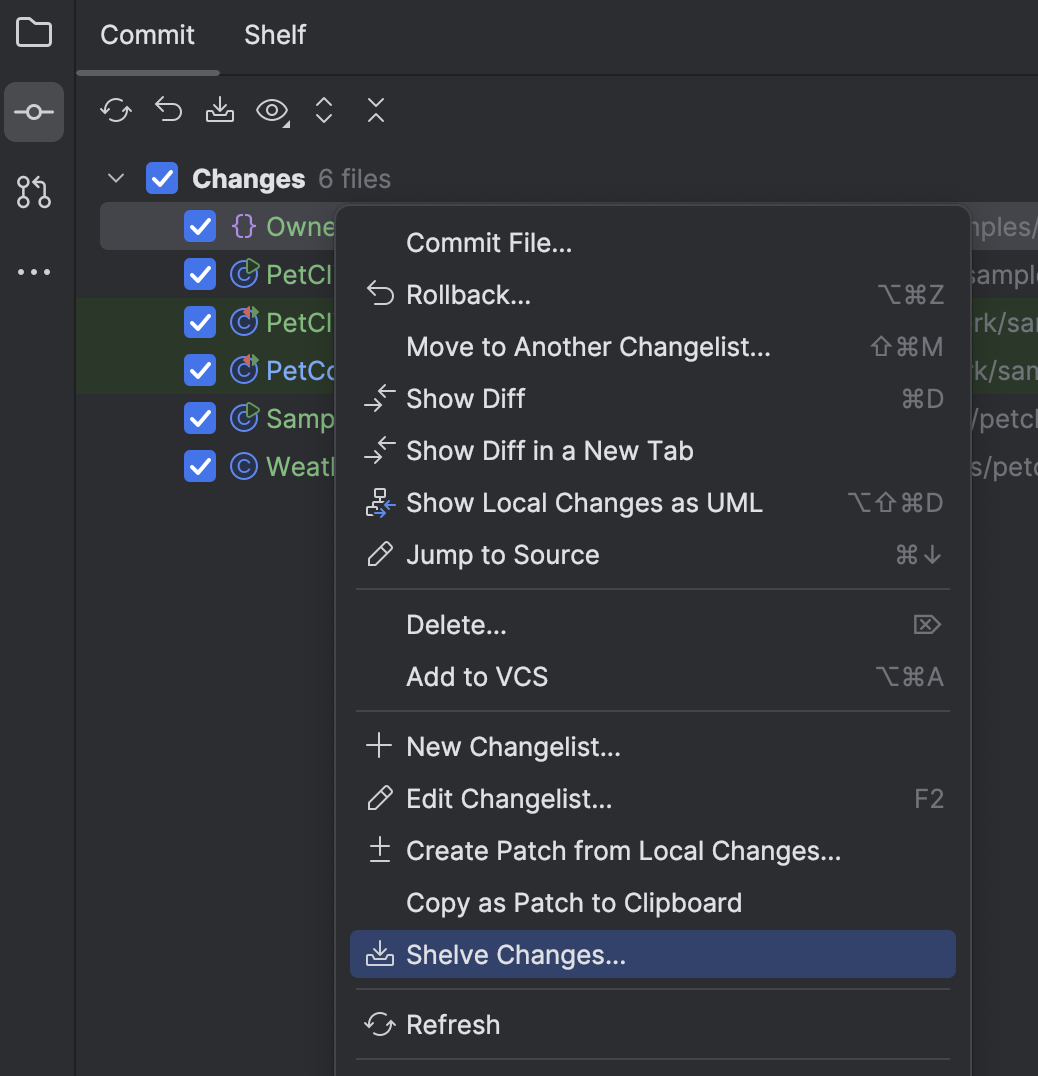Collapse all nodes via toolbar icon
1038x1076 pixels.
pyautogui.click(x=375, y=111)
